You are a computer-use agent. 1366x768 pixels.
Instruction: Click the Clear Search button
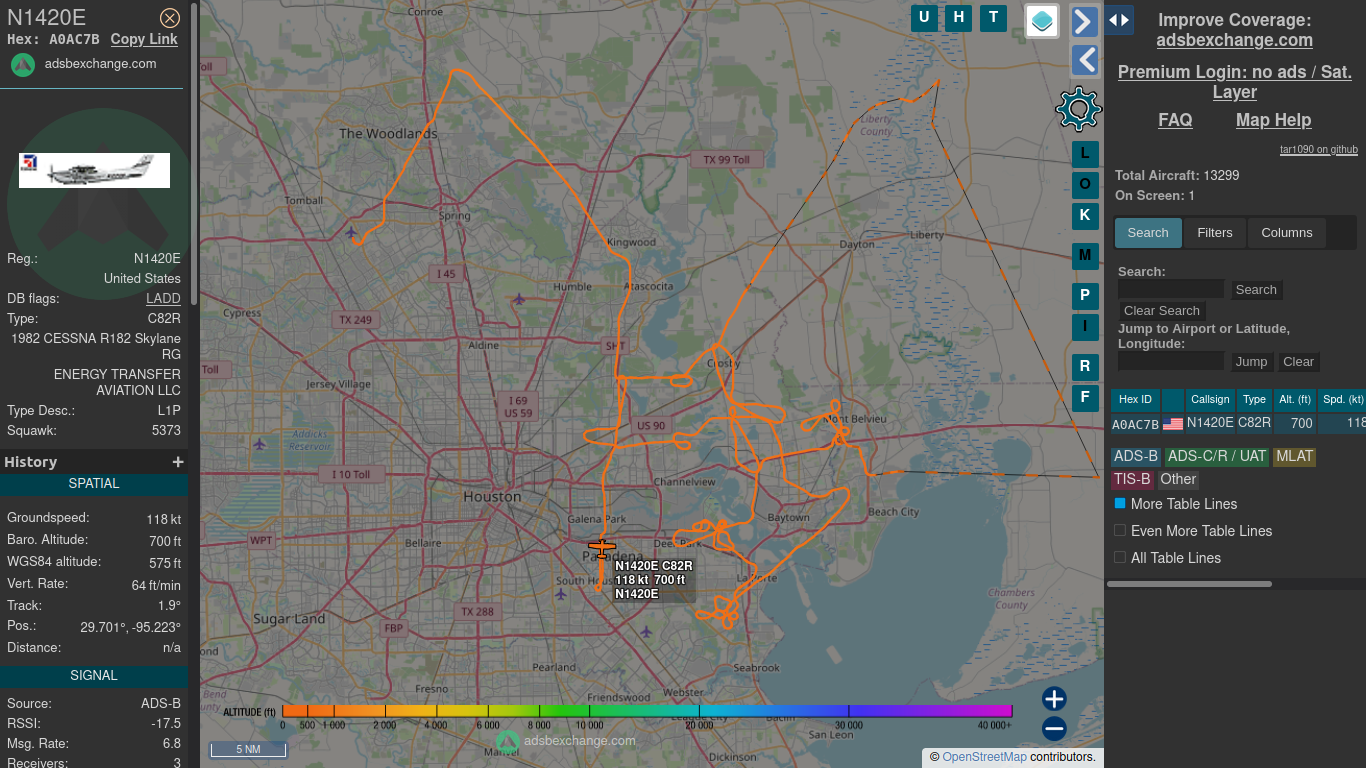(x=1162, y=311)
